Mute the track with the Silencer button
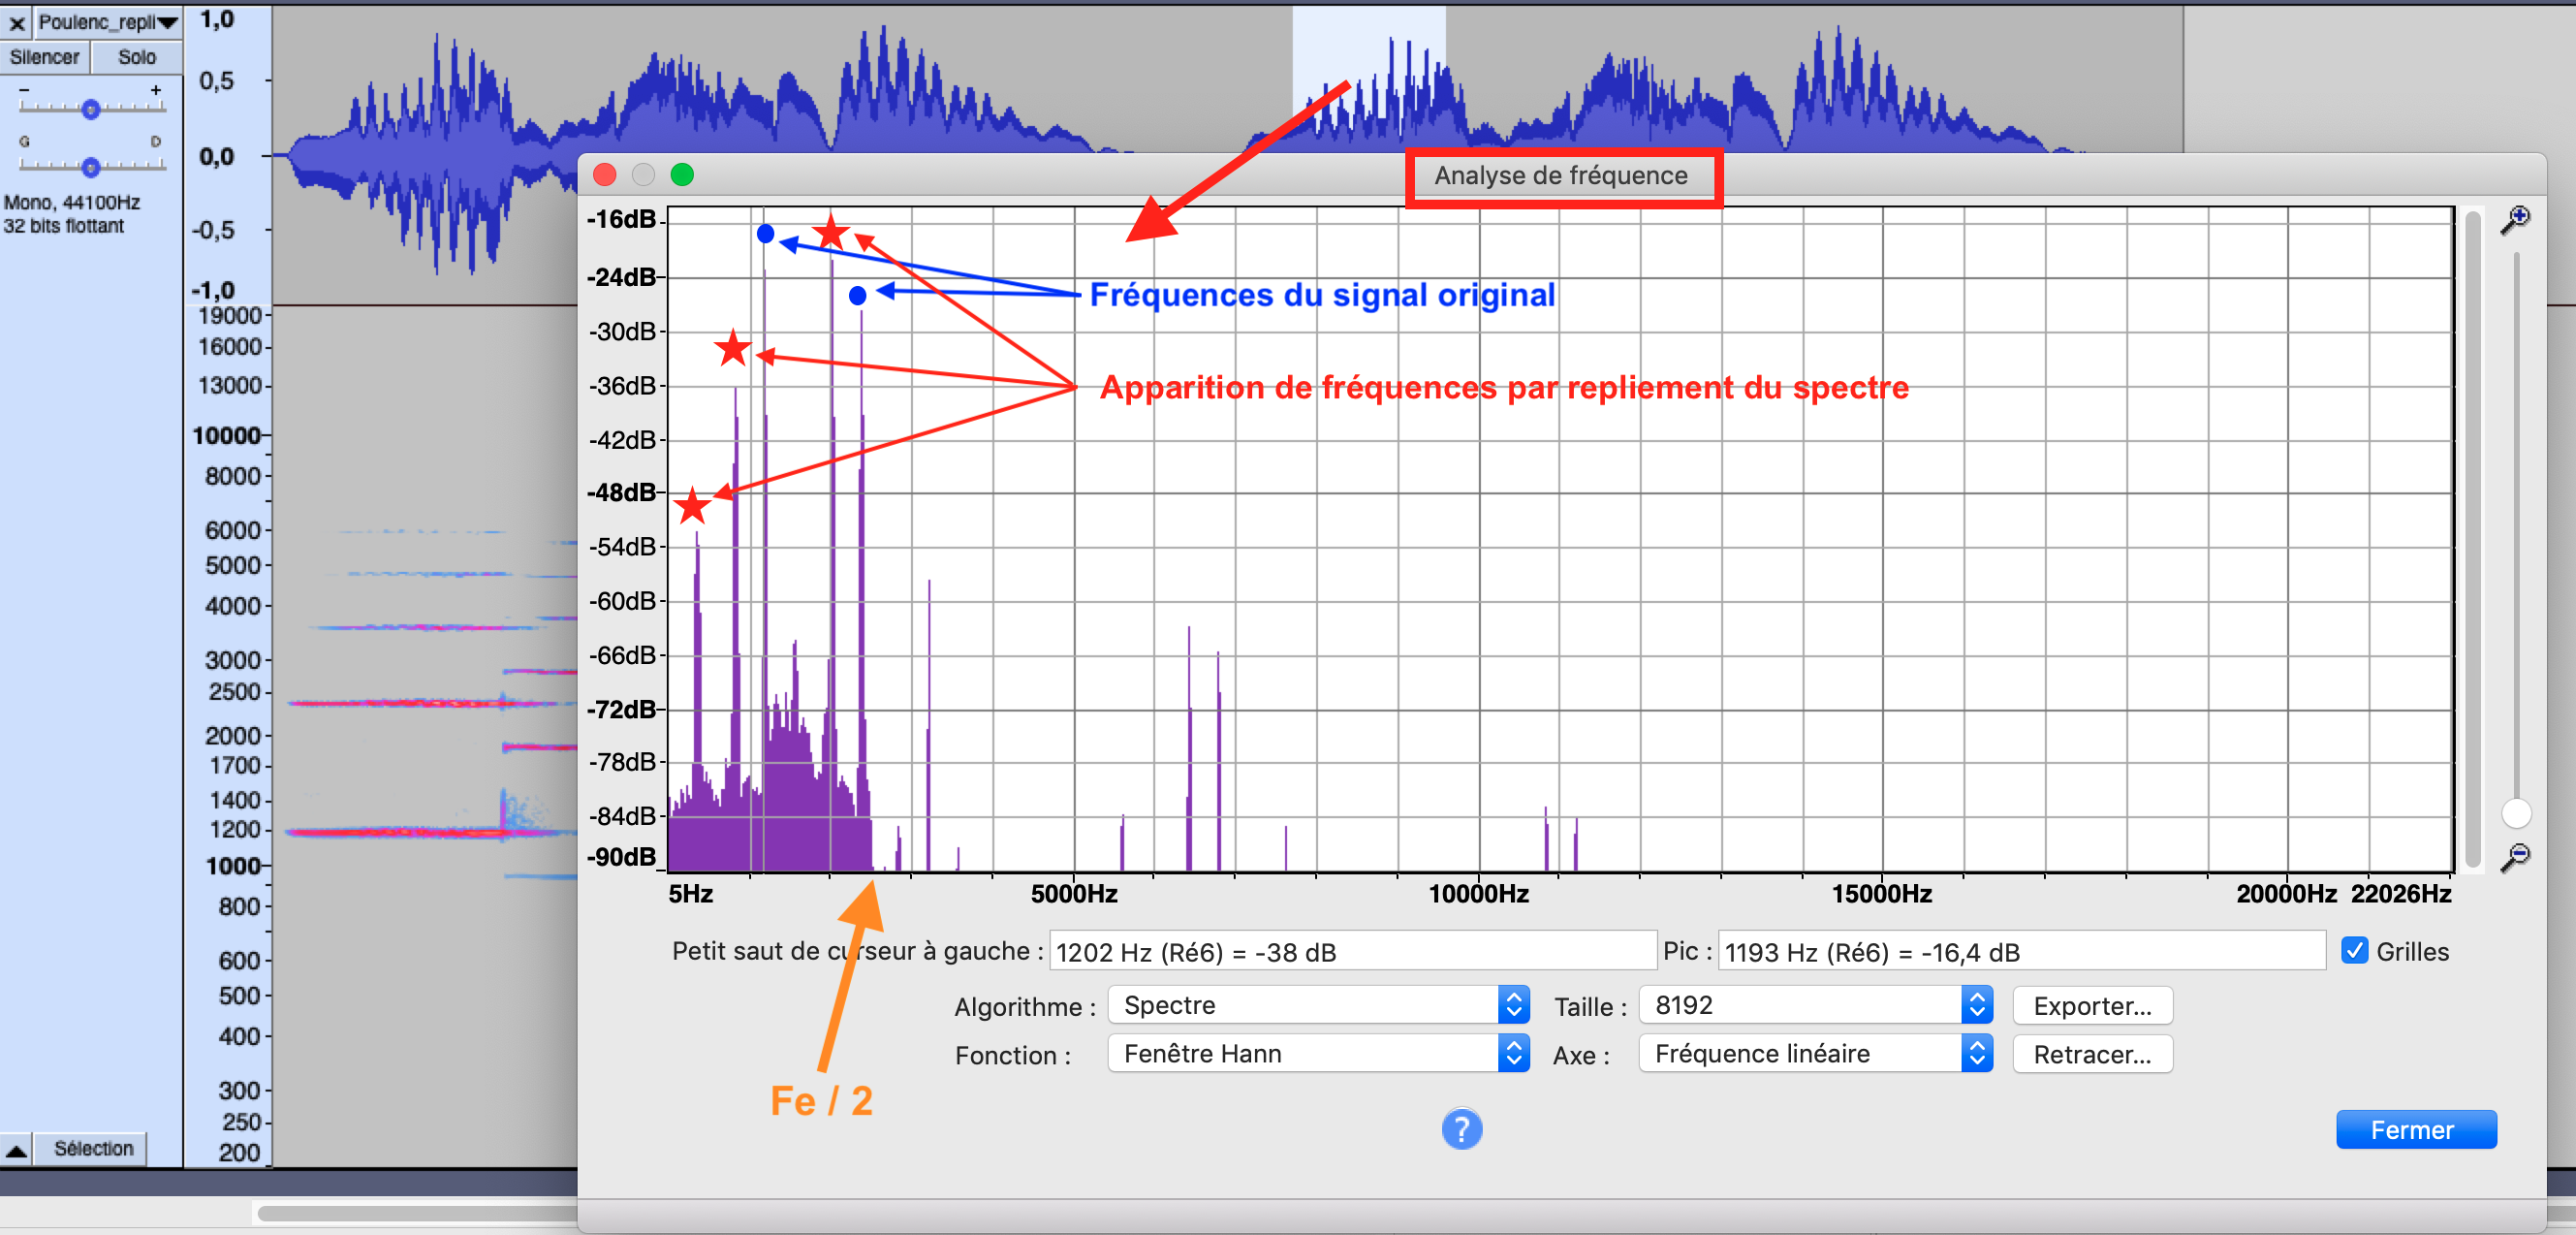2576x1235 pixels. point(44,57)
